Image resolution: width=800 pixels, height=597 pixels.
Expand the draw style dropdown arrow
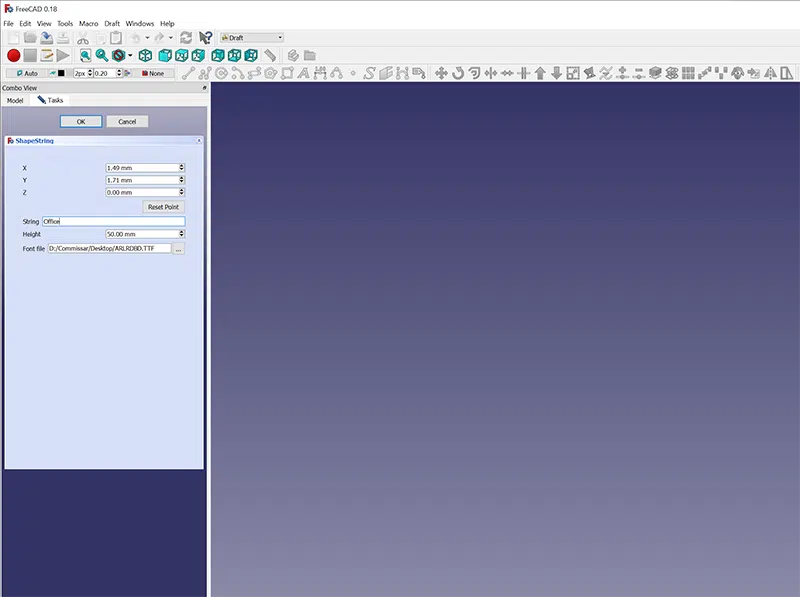point(130,55)
